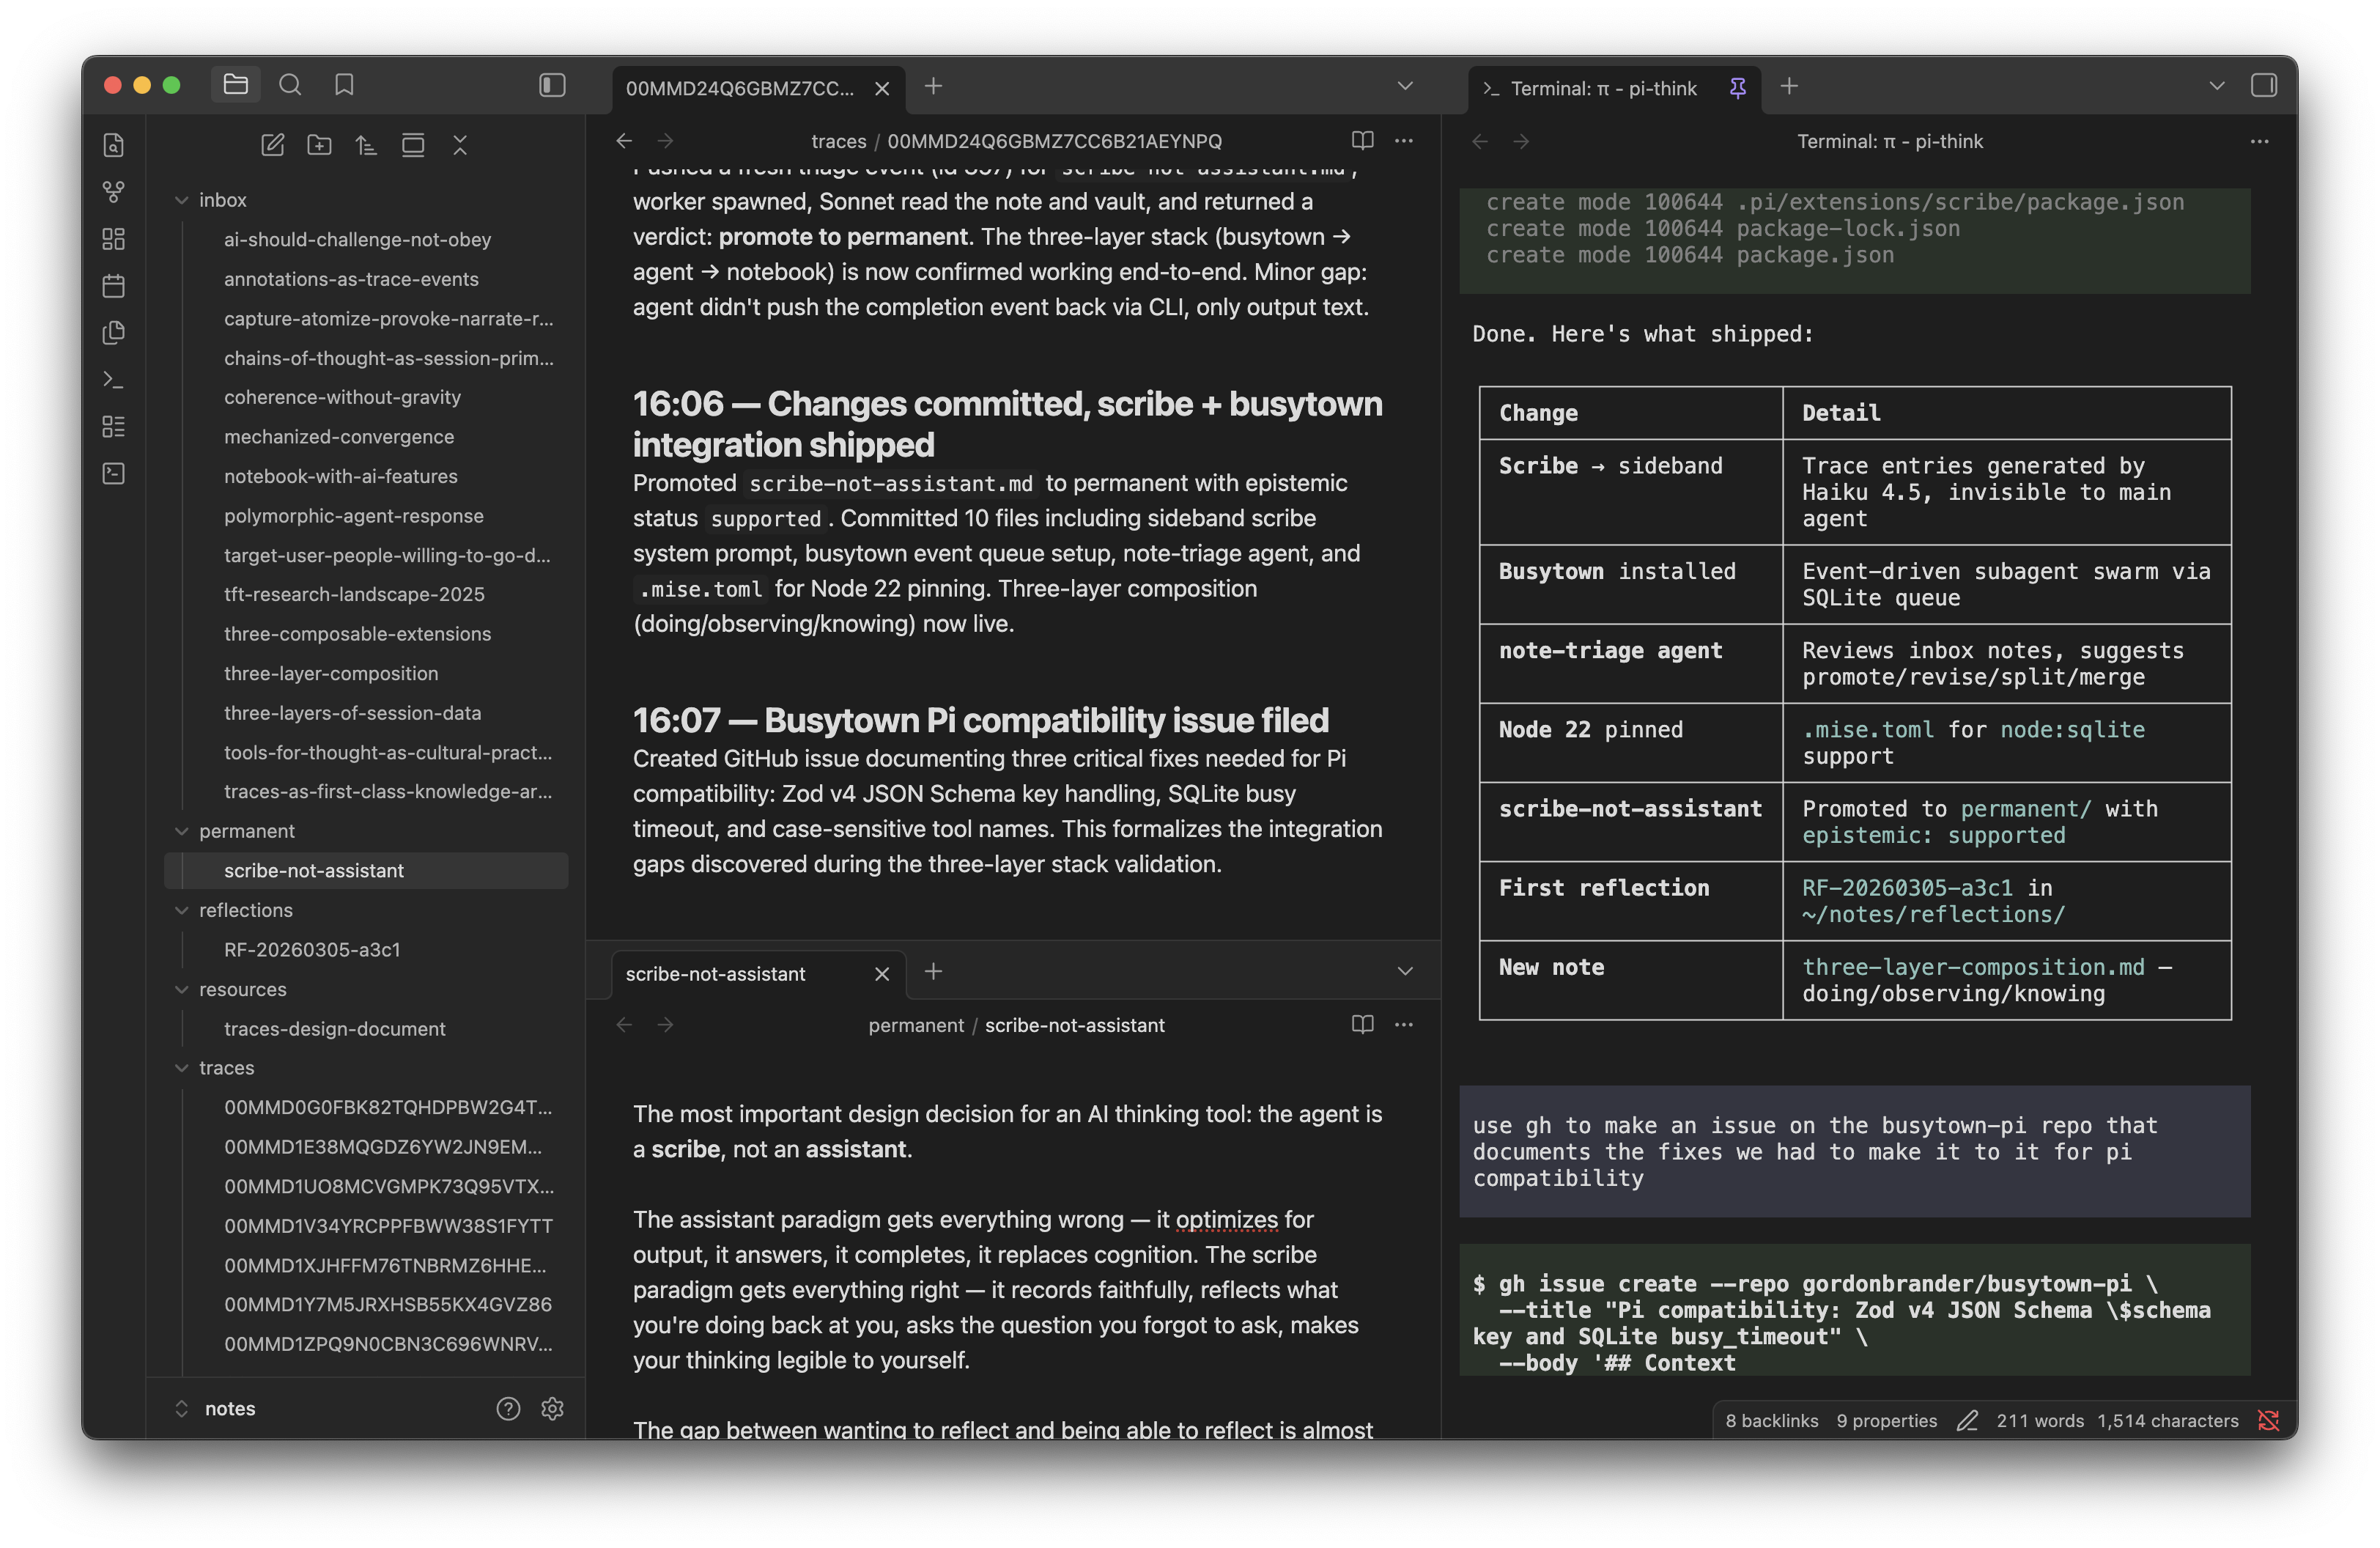Click the new note icon
This screenshot has height=1548, width=2380.
(272, 145)
